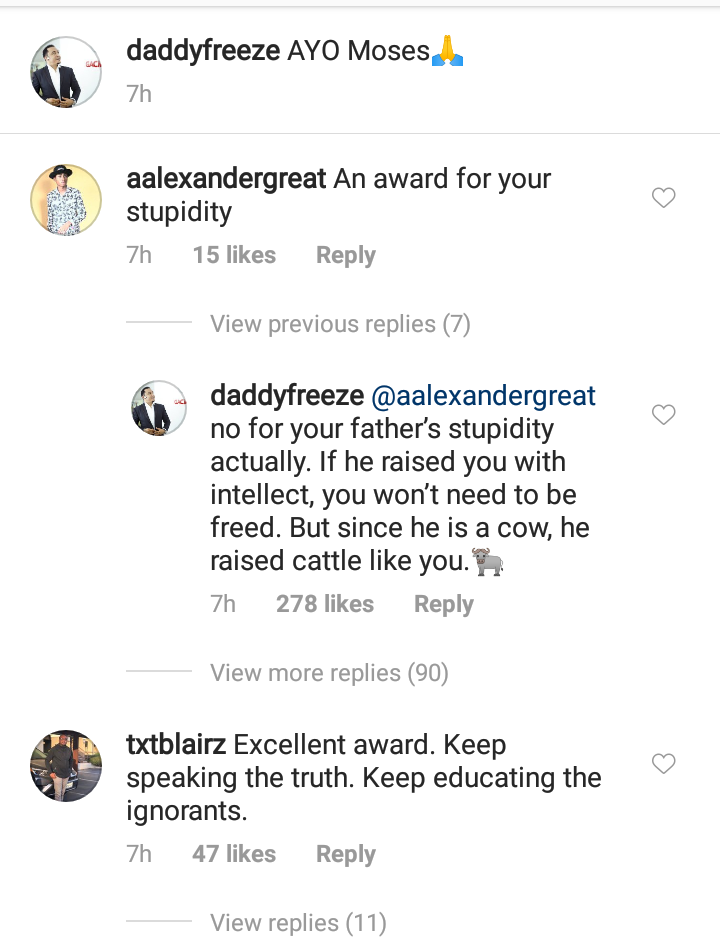Image resolution: width=720 pixels, height=947 pixels.
Task: Expand View replies (11)
Action: [x=298, y=922]
